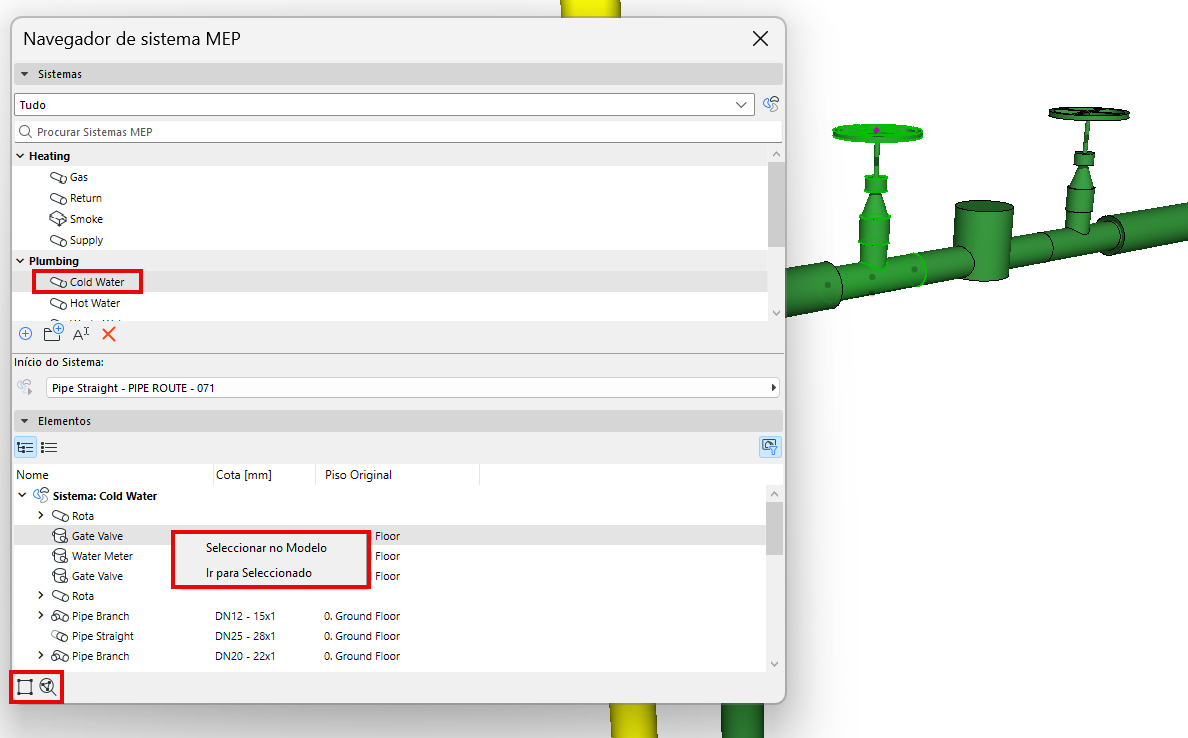Collapse the Heating group

(20, 156)
